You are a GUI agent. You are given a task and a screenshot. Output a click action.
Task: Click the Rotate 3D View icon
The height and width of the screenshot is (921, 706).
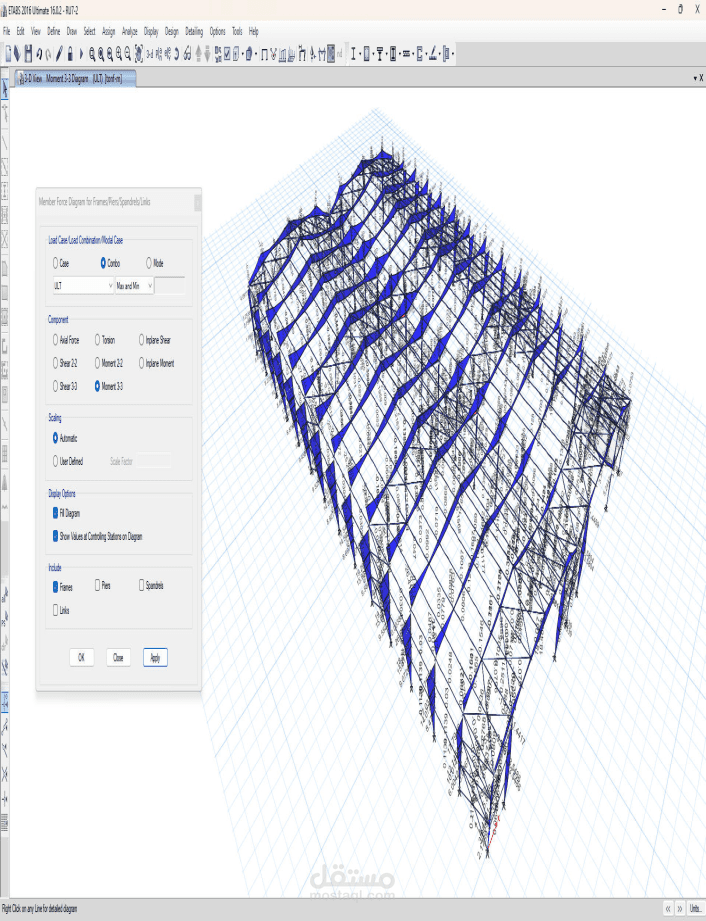click(177, 54)
